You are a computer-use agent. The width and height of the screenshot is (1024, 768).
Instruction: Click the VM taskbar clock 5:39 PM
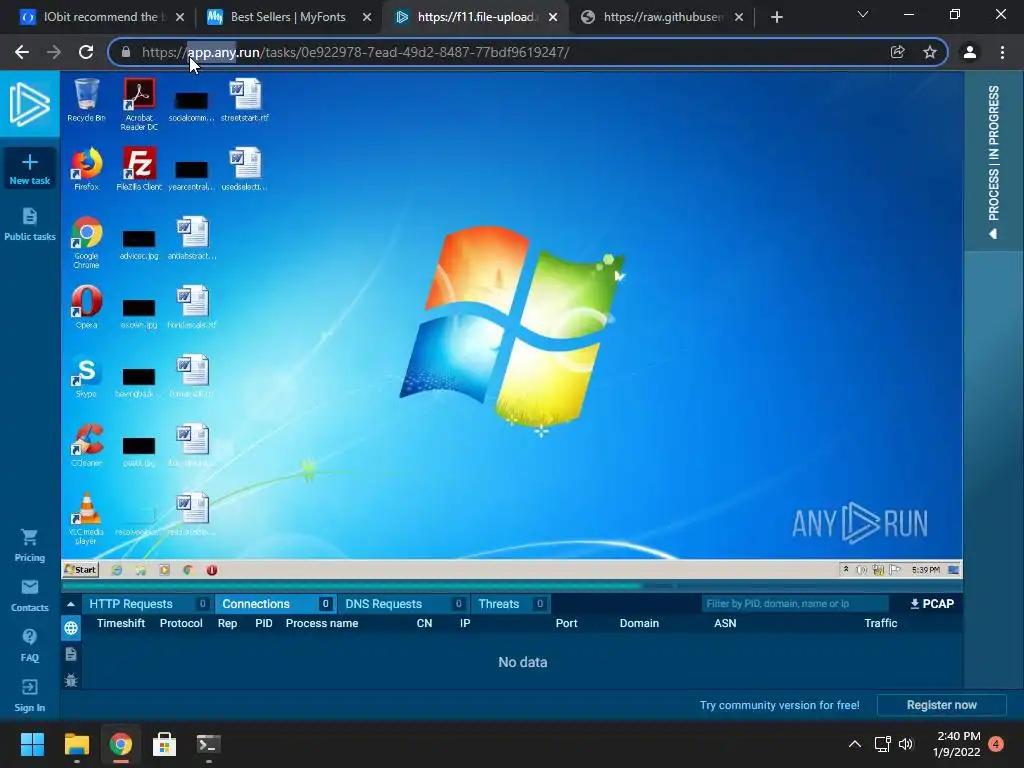pos(925,570)
